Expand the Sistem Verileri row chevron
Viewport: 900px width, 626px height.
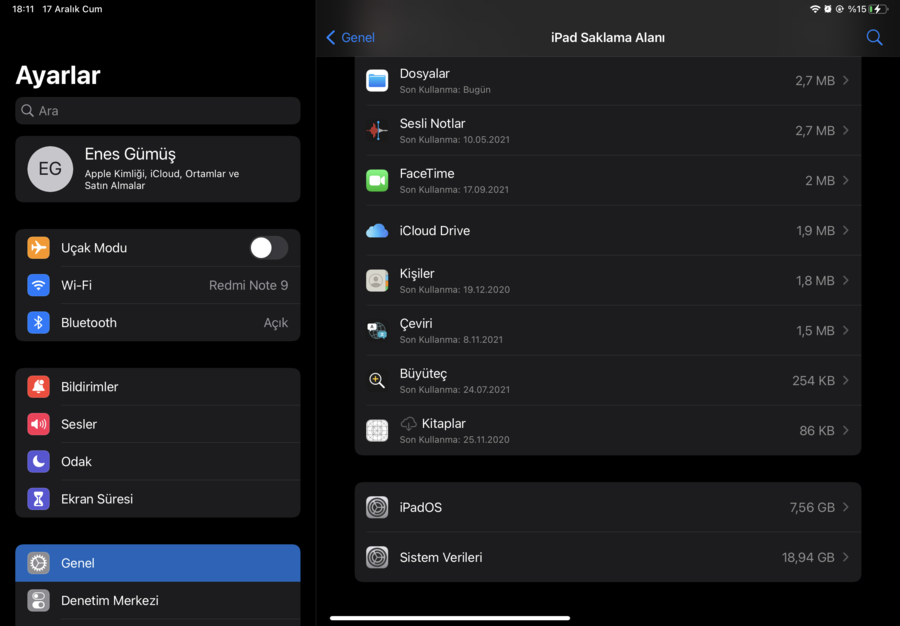pos(846,557)
